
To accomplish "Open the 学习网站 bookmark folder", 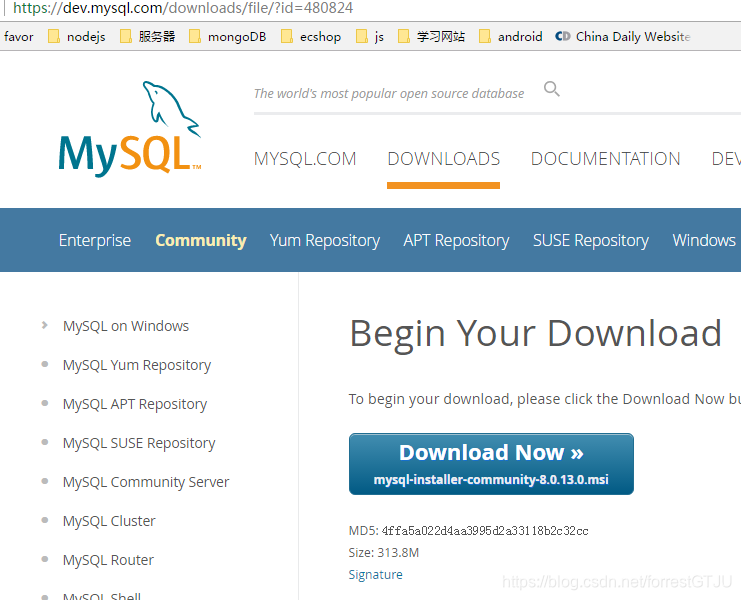I will click(431, 36).
